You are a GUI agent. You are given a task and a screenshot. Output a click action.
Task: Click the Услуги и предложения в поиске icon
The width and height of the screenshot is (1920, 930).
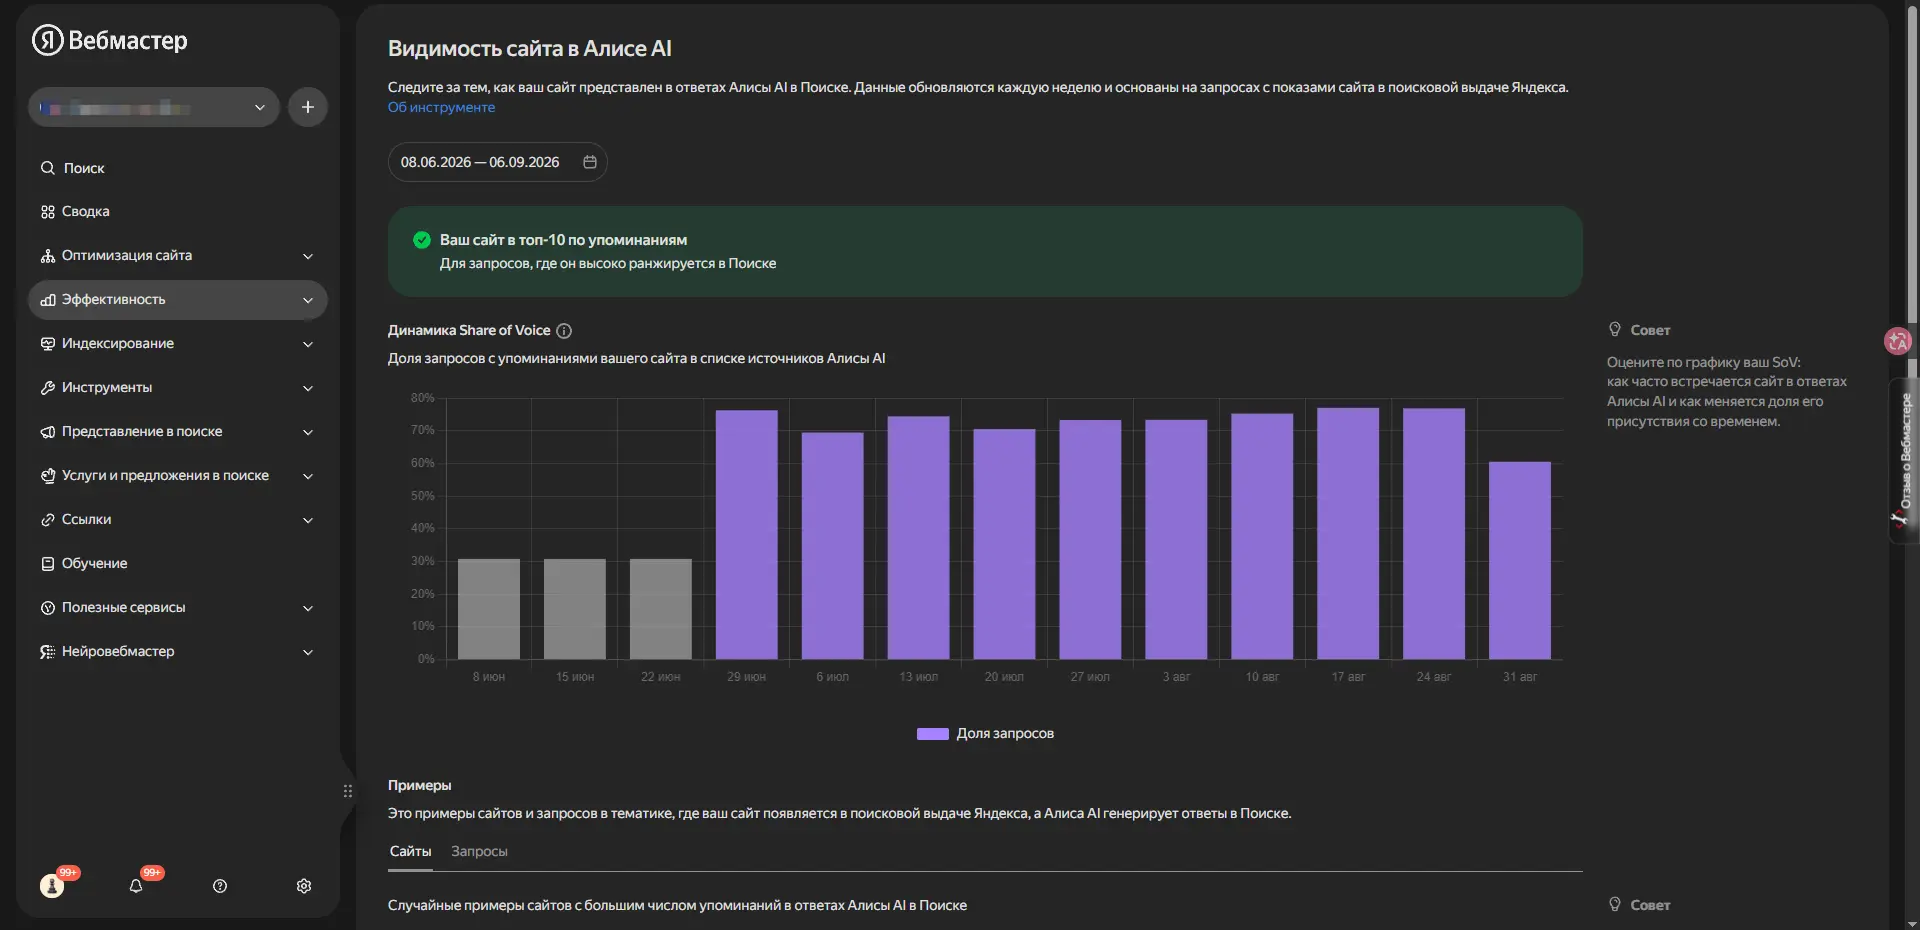[48, 476]
